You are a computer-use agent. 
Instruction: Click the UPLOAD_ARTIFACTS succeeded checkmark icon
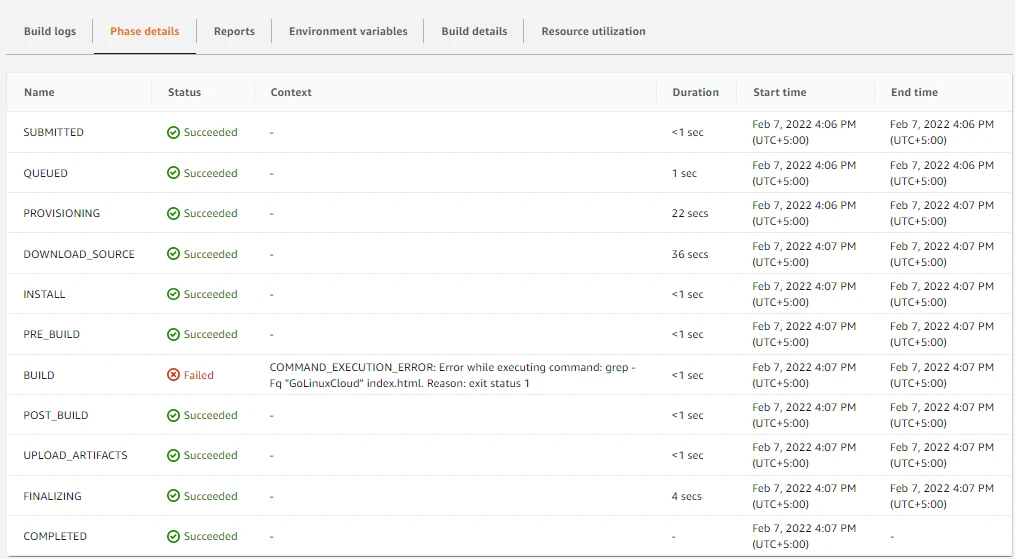click(174, 455)
